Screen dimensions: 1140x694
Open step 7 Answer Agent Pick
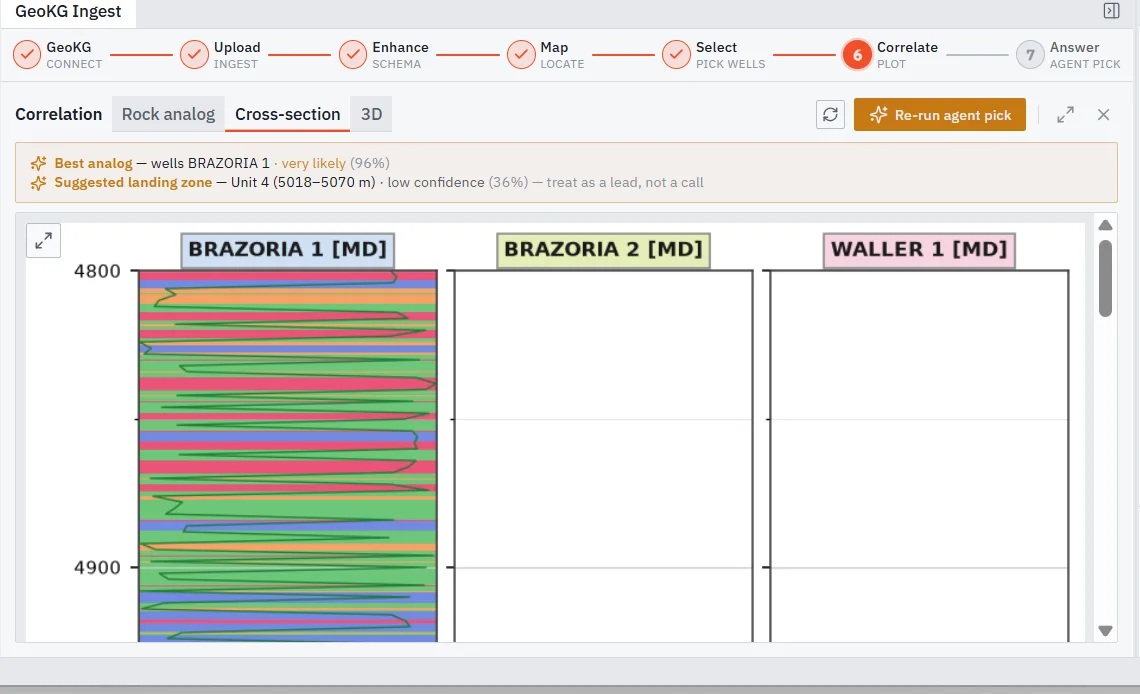(1069, 55)
